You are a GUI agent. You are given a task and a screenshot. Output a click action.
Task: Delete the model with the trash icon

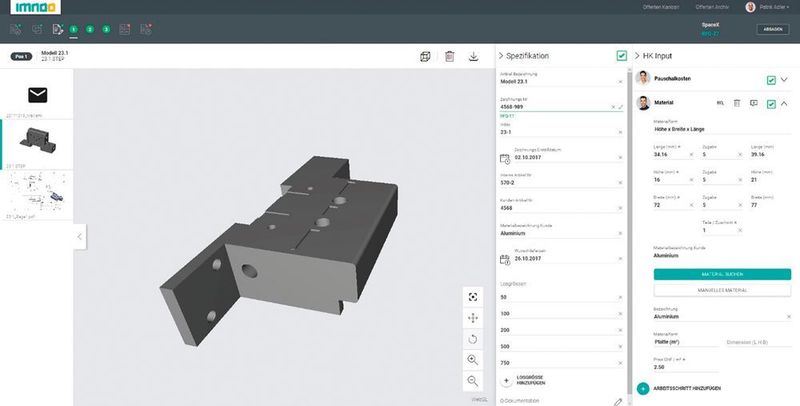point(449,57)
